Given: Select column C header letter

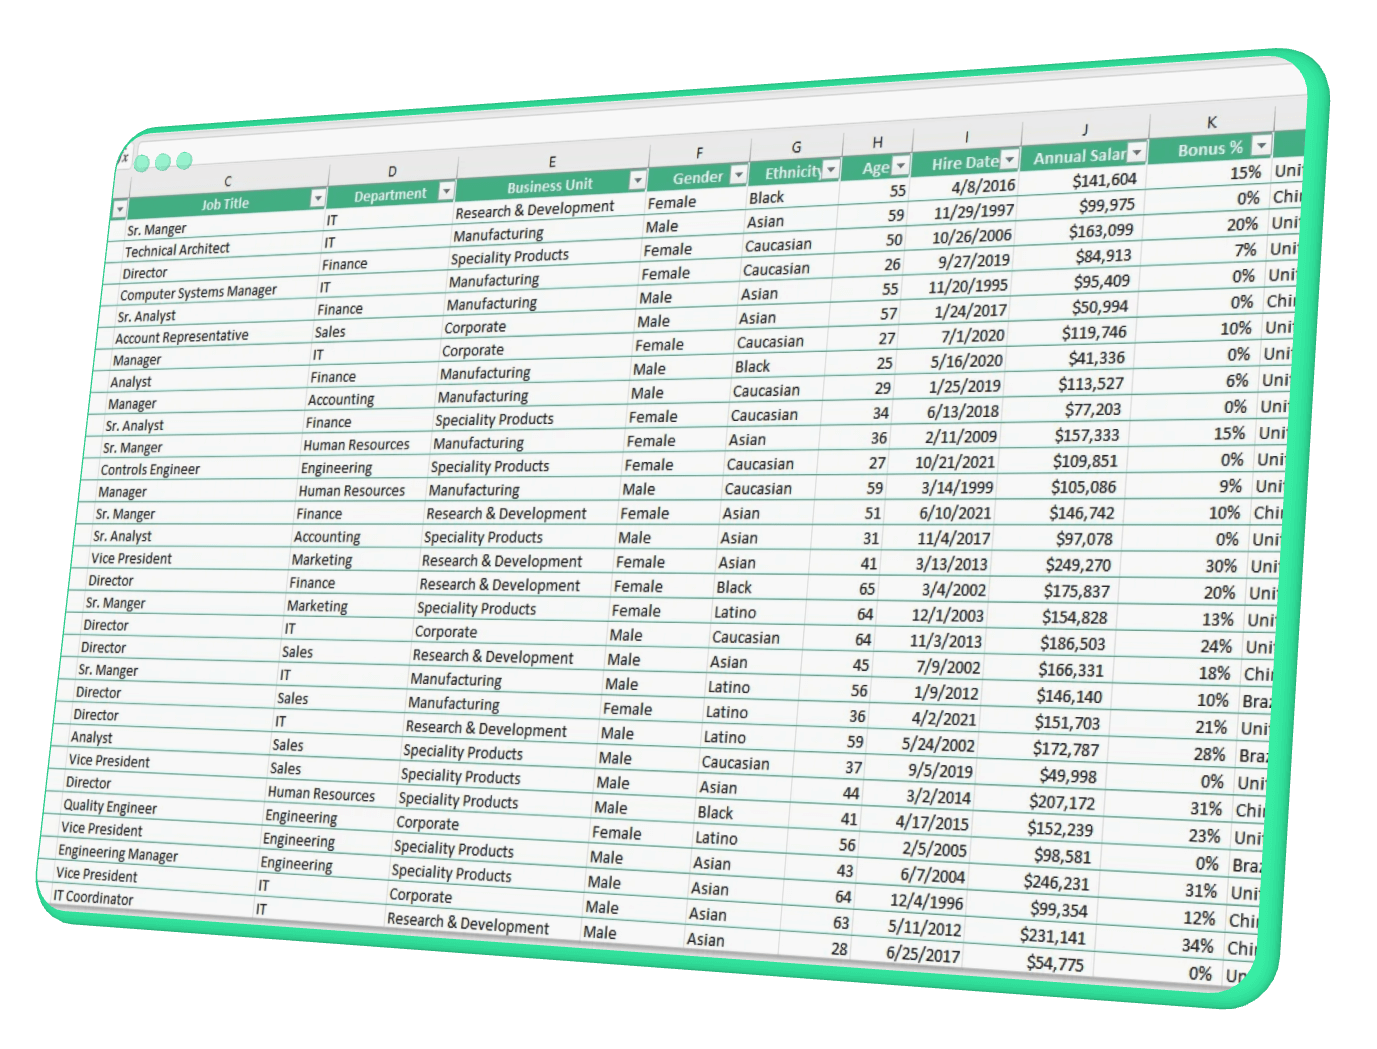Looking at the screenshot, I should [x=228, y=181].
